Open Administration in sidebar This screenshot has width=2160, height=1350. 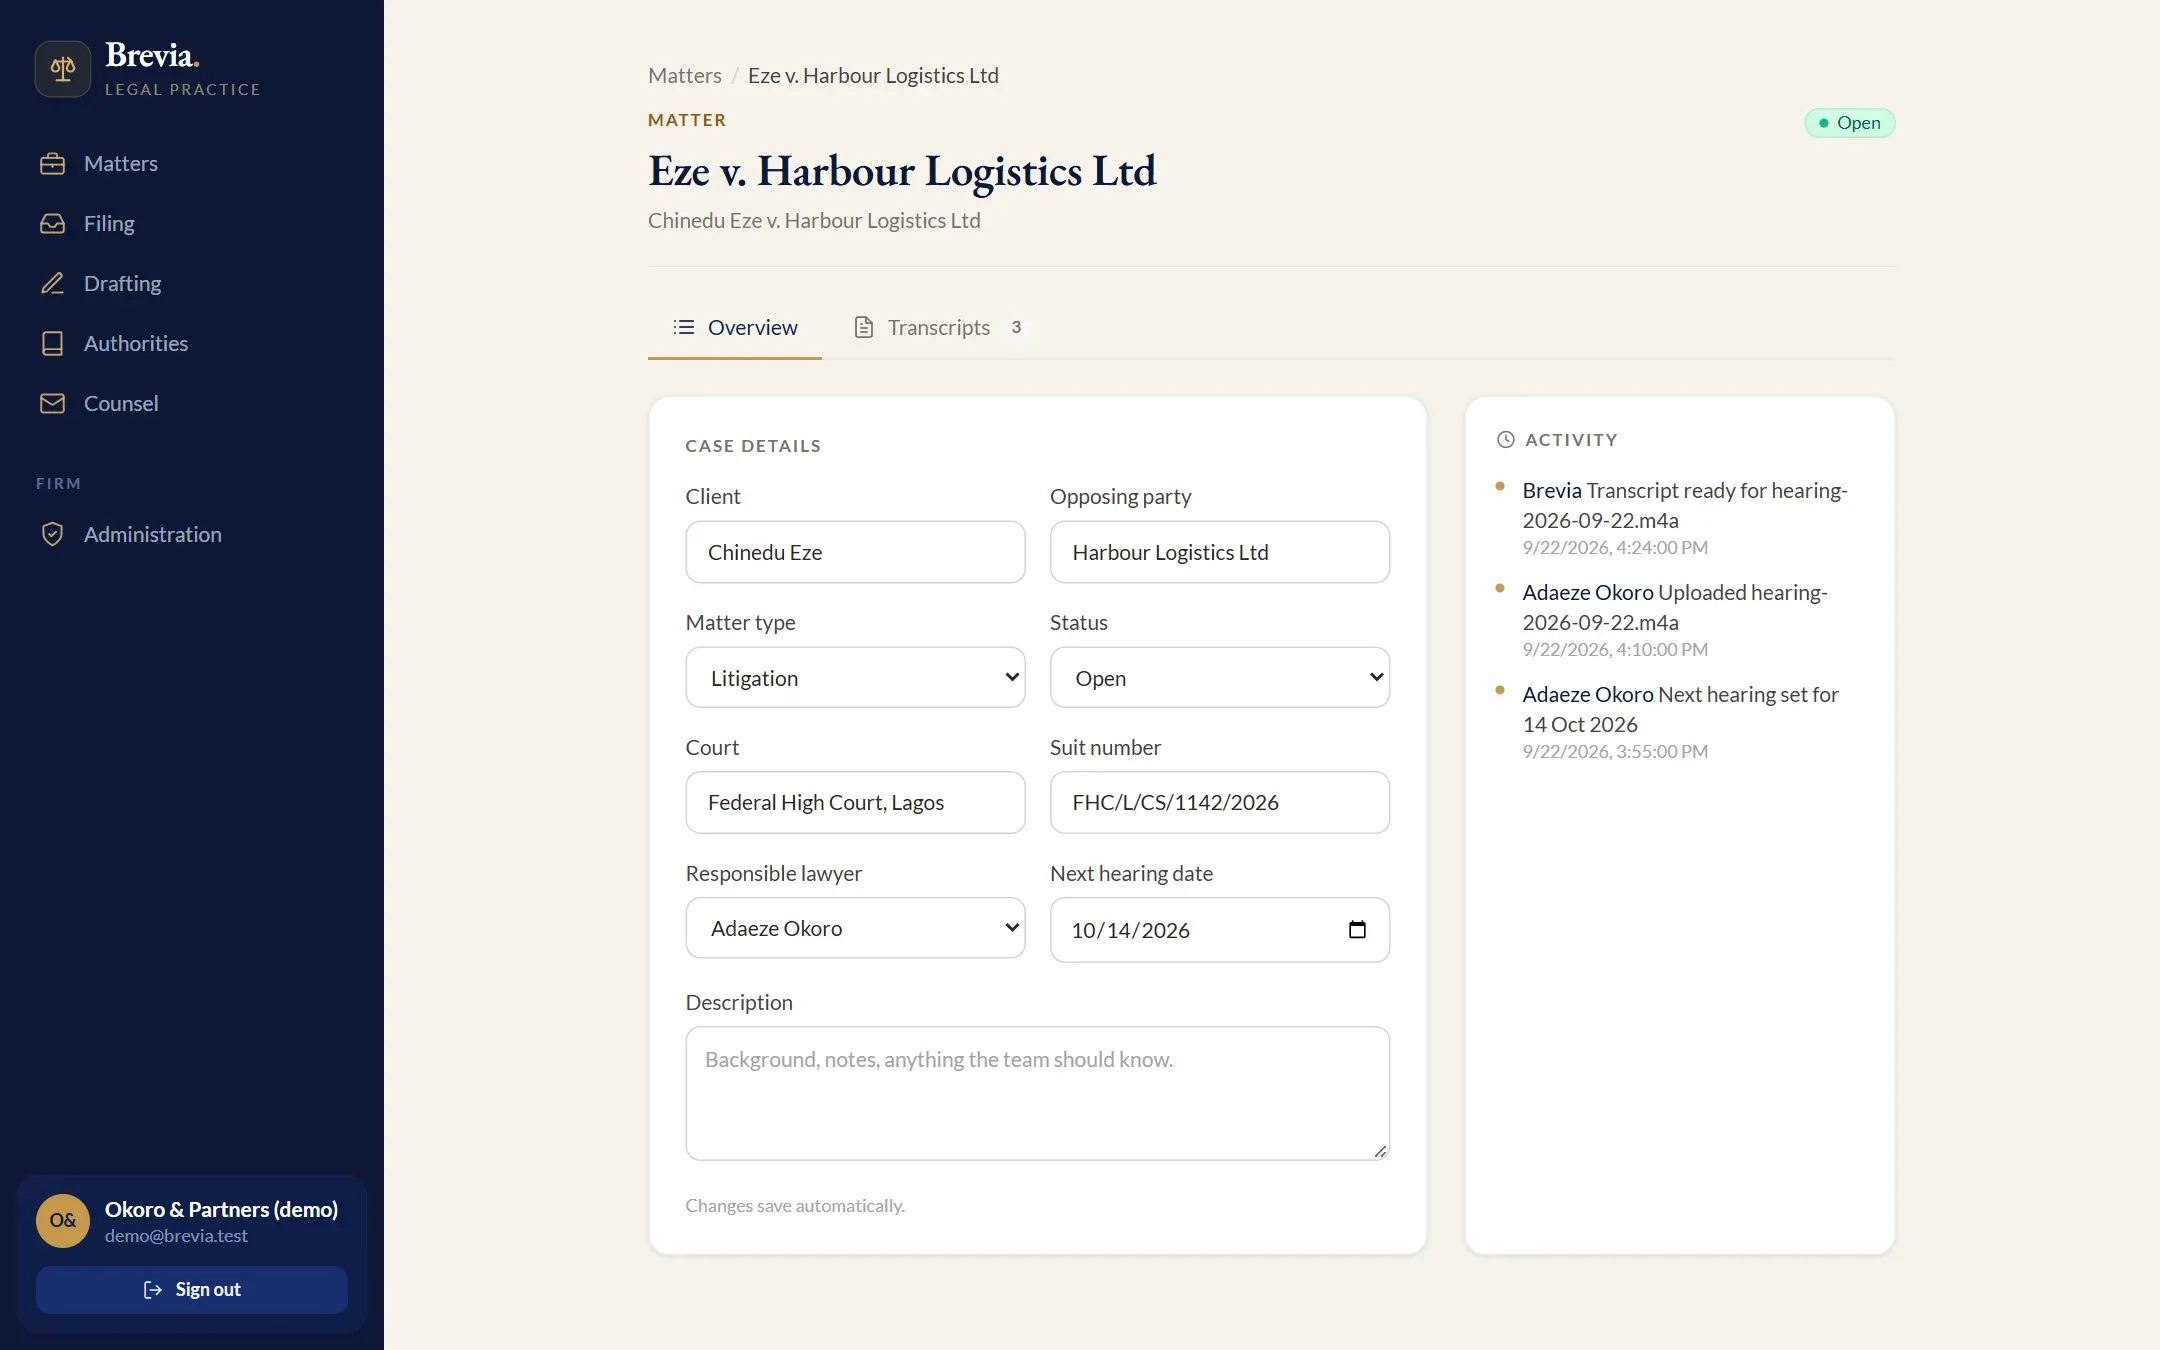tap(192, 535)
